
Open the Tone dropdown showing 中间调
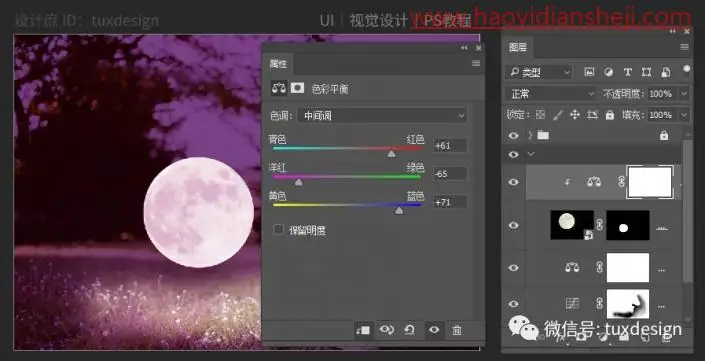(x=381, y=116)
